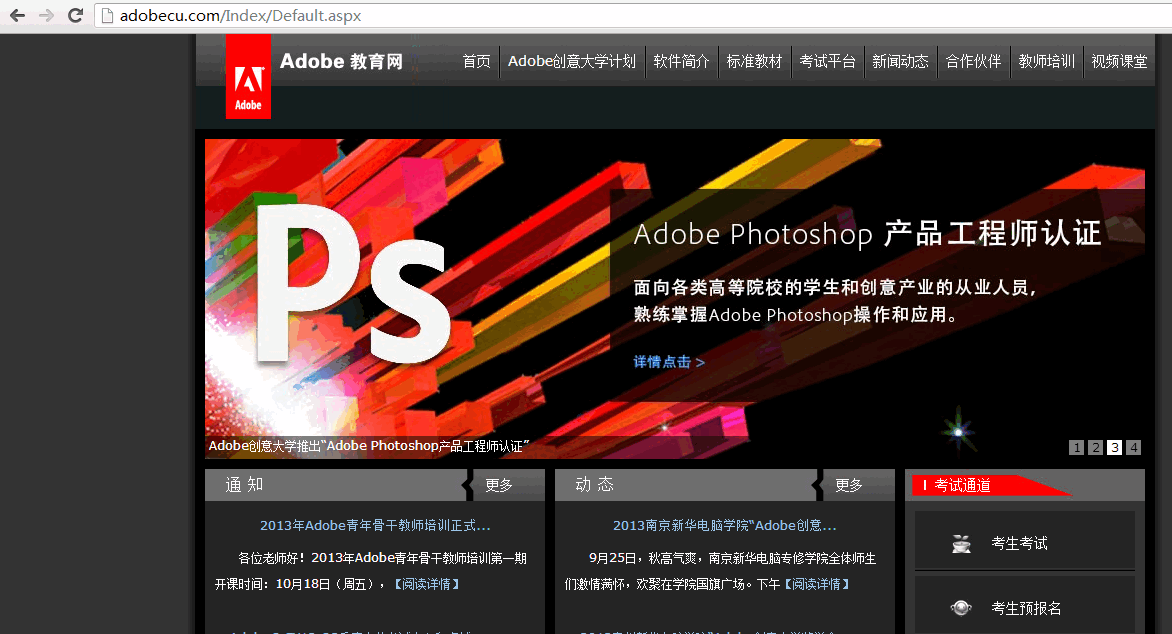Open the 软件简介 menu item
This screenshot has width=1172, height=634.
coord(681,61)
